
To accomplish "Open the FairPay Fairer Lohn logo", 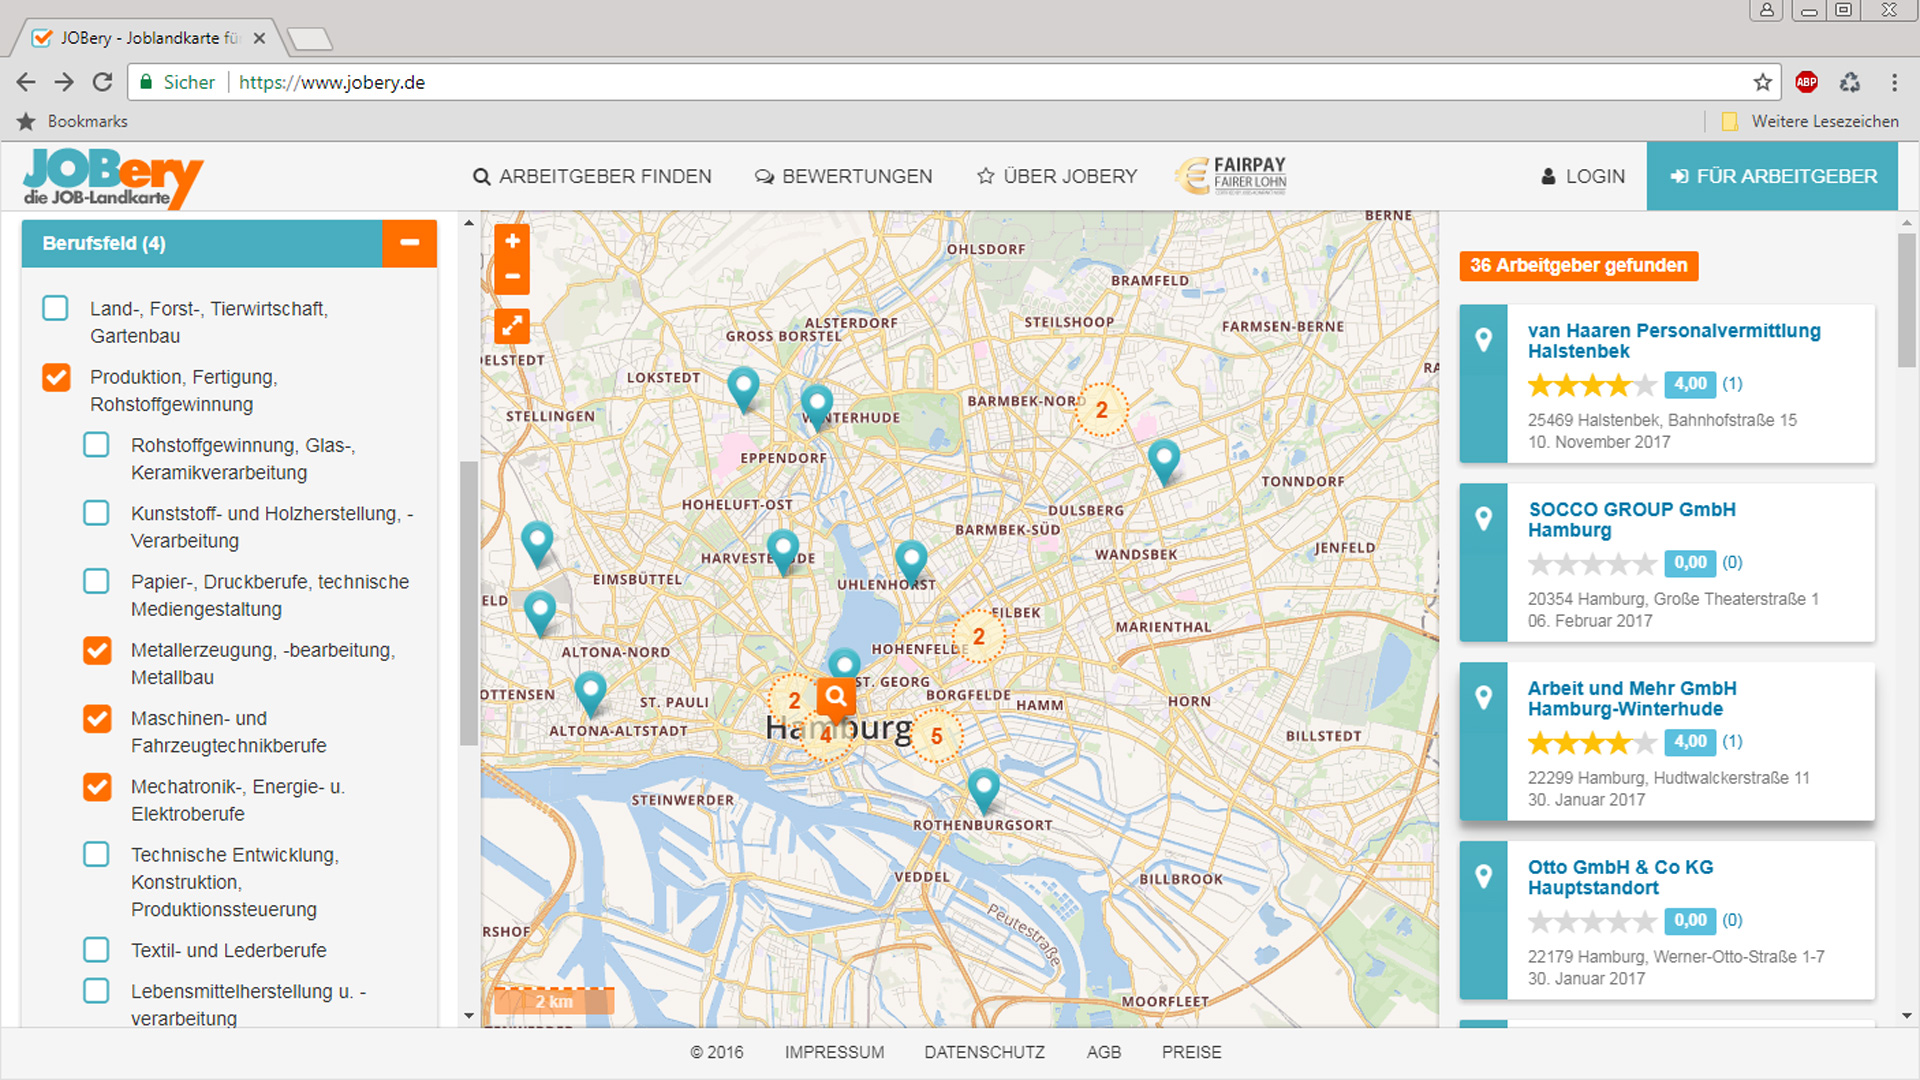I will [x=1231, y=176].
